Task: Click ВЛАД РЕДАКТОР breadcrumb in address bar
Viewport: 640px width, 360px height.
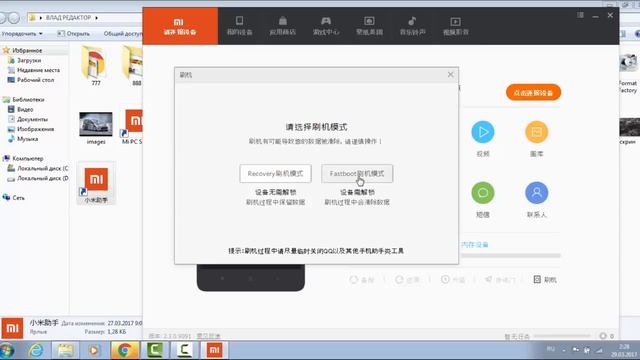Action: [68, 18]
